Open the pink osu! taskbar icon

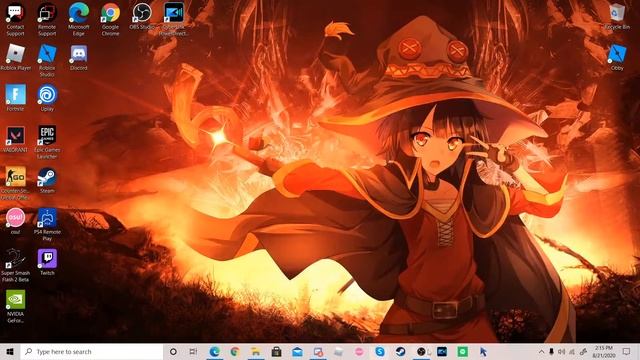tap(359, 351)
